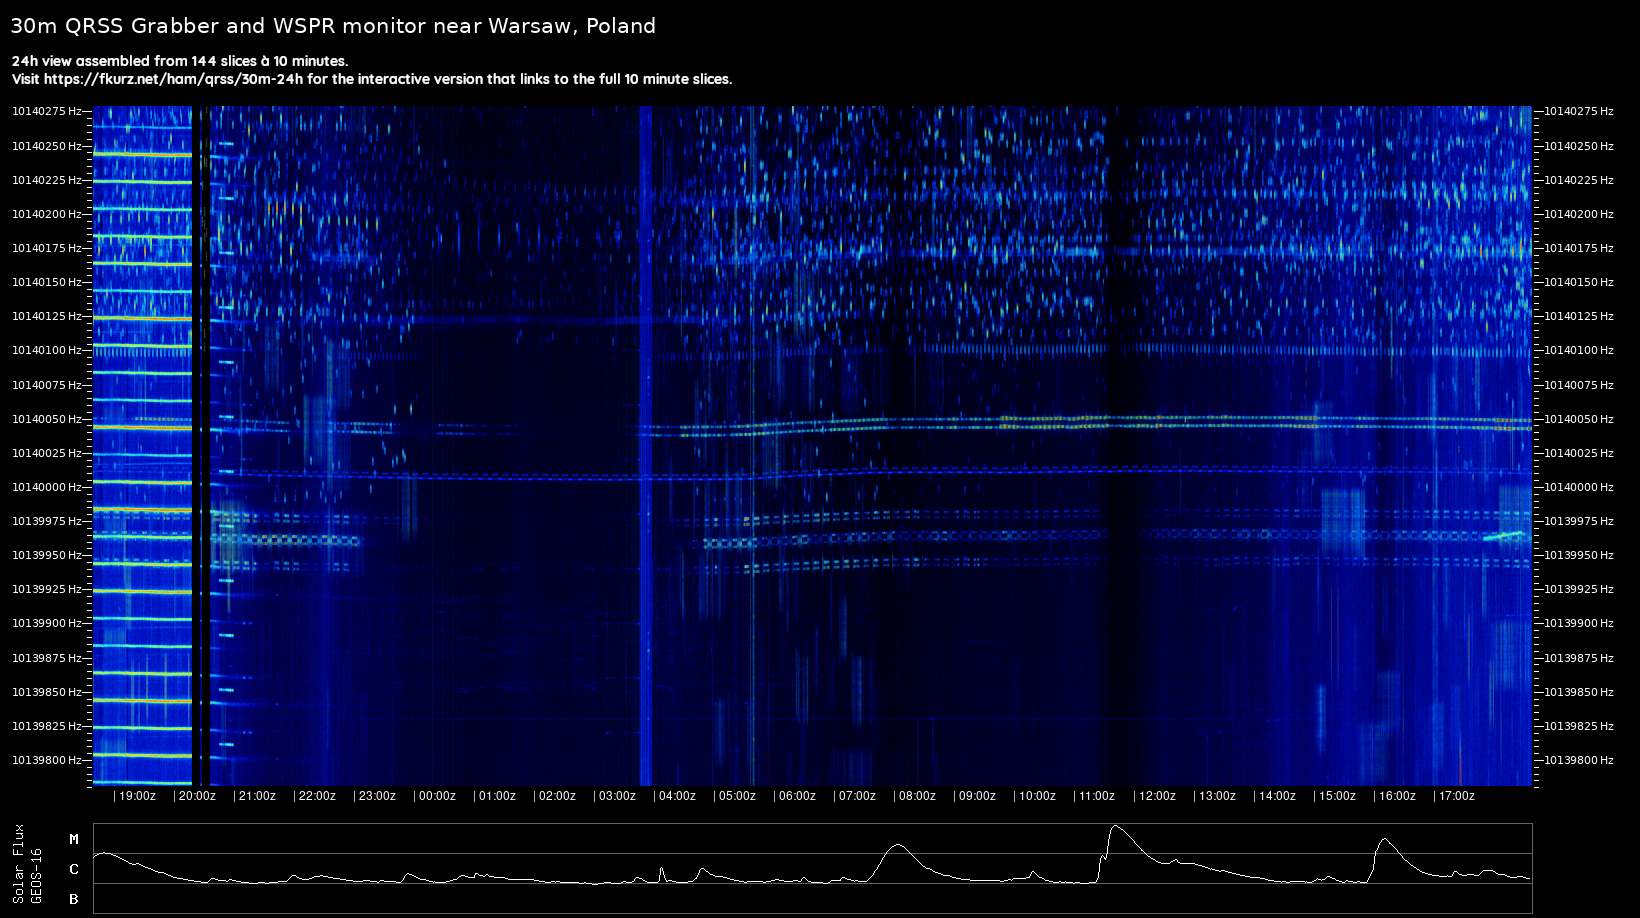Click the 16:00z solar flux peak

1385,840
